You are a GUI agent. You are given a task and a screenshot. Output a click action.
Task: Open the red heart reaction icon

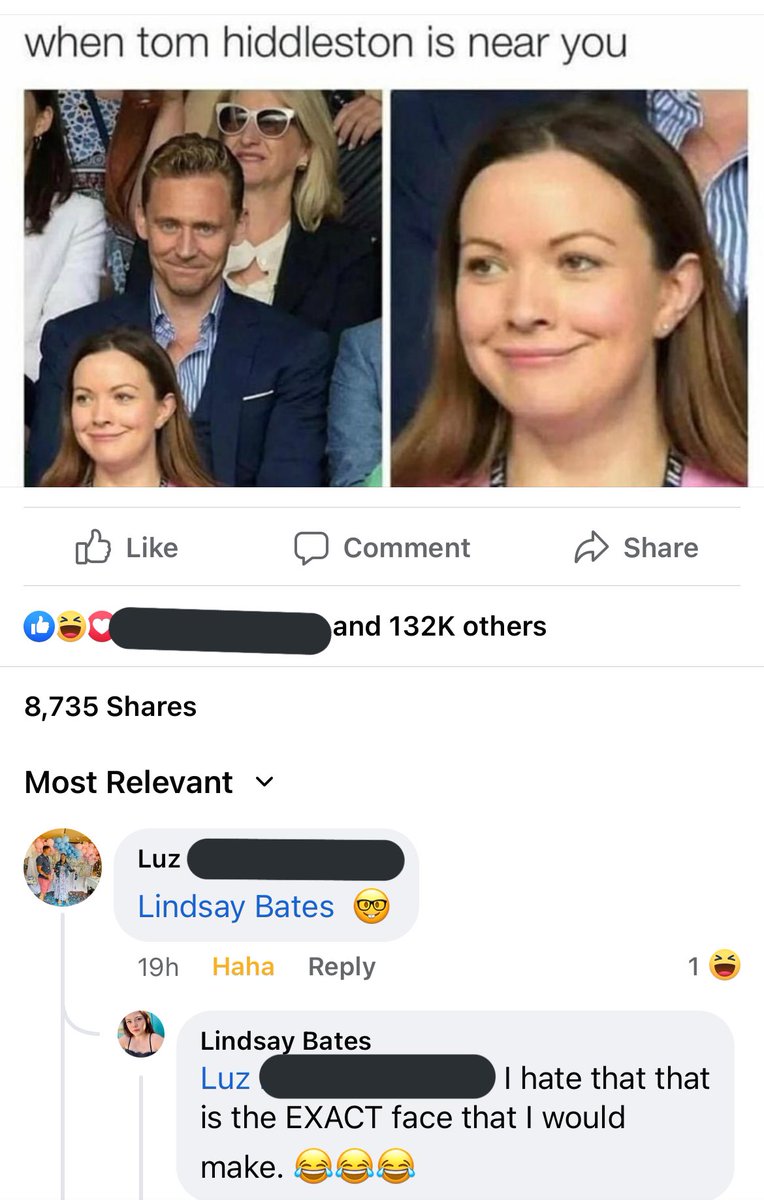pyautogui.click(x=99, y=627)
